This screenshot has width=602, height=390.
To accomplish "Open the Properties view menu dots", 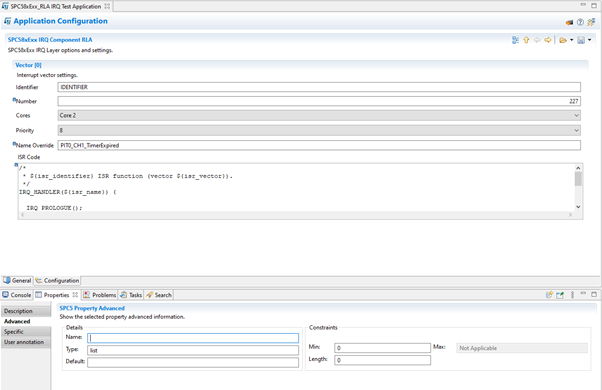I will [x=572, y=295].
